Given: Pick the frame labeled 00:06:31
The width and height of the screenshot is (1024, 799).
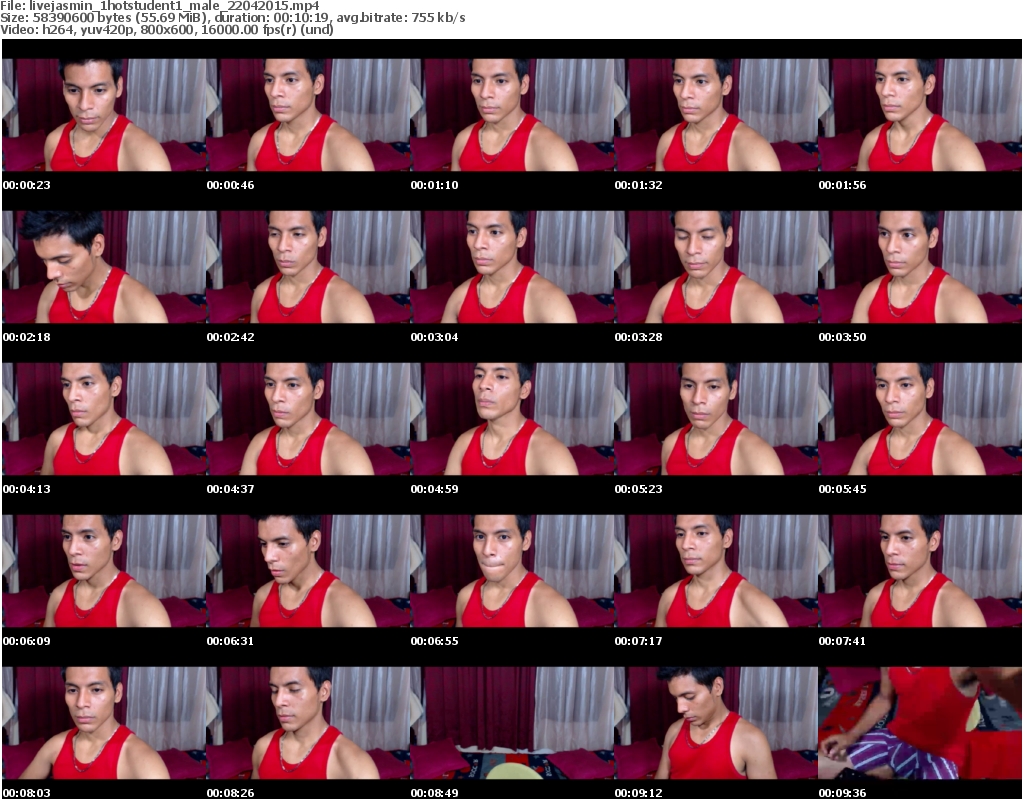Looking at the screenshot, I should click(x=308, y=571).
